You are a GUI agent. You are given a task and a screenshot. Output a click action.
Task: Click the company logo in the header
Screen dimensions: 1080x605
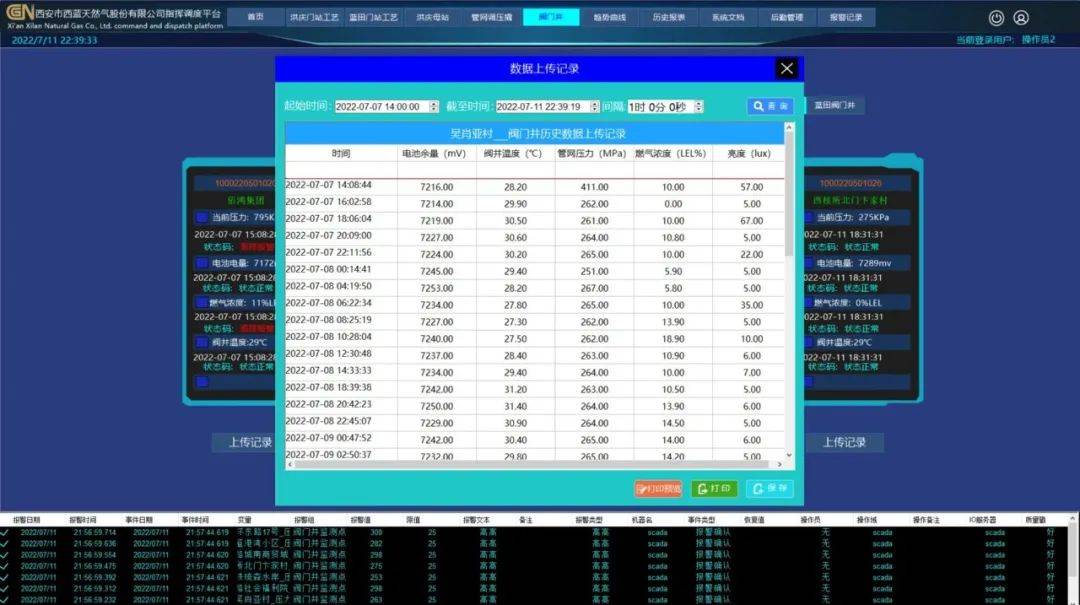click(x=21, y=13)
